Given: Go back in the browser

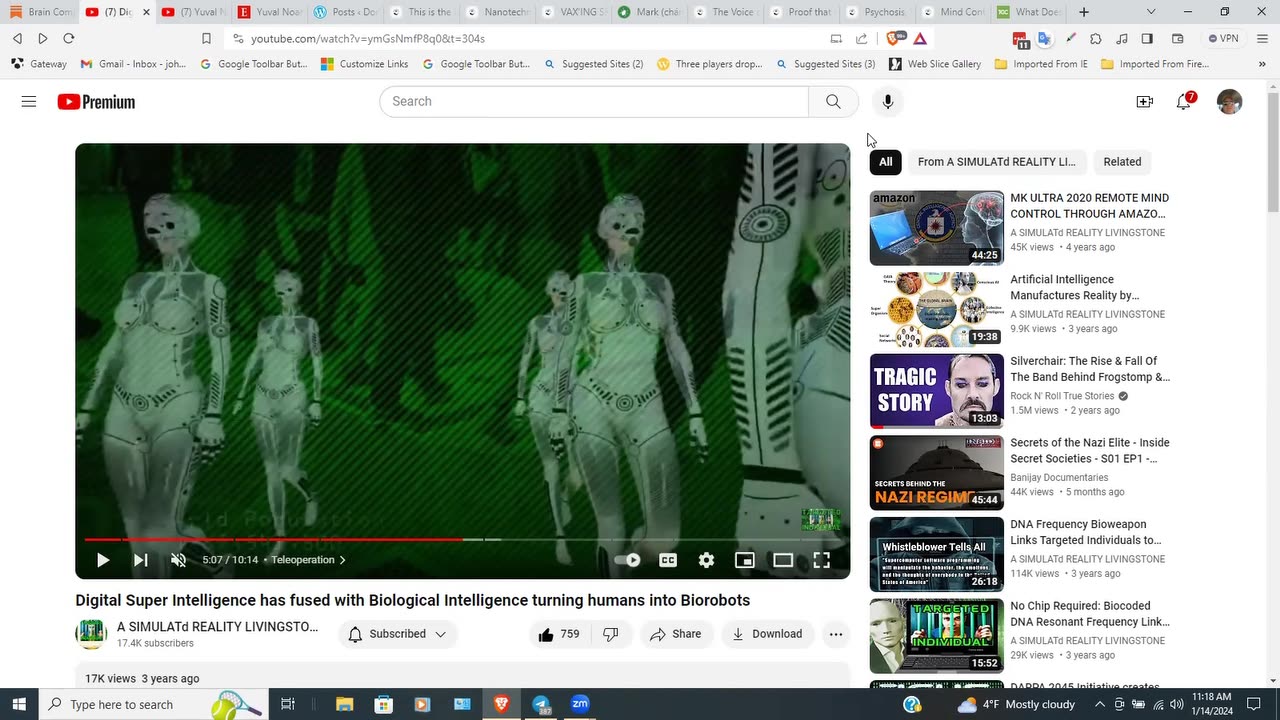Looking at the screenshot, I should click(x=17, y=39).
